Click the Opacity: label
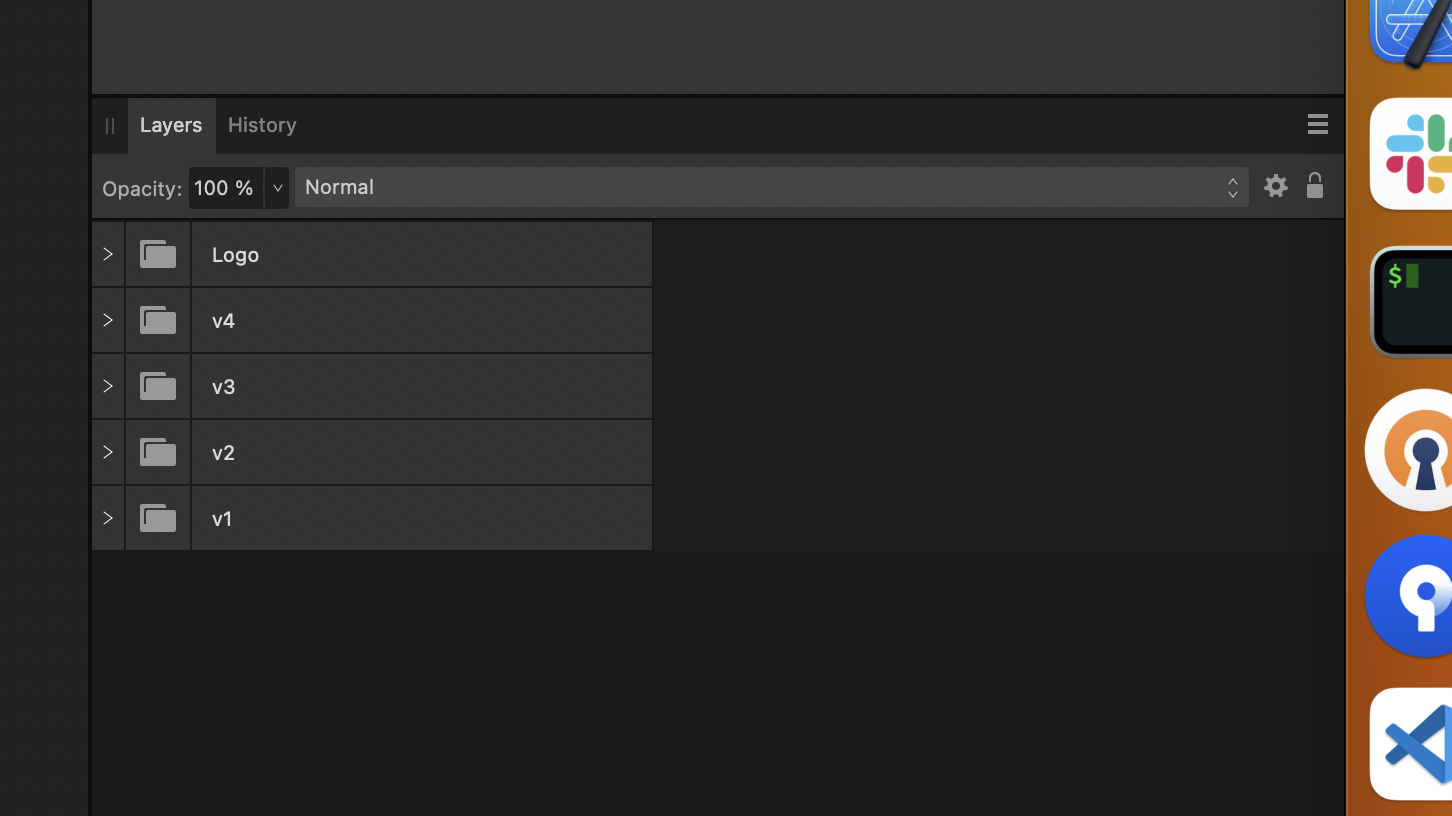Viewport: 1452px width, 816px height. pyautogui.click(x=142, y=188)
